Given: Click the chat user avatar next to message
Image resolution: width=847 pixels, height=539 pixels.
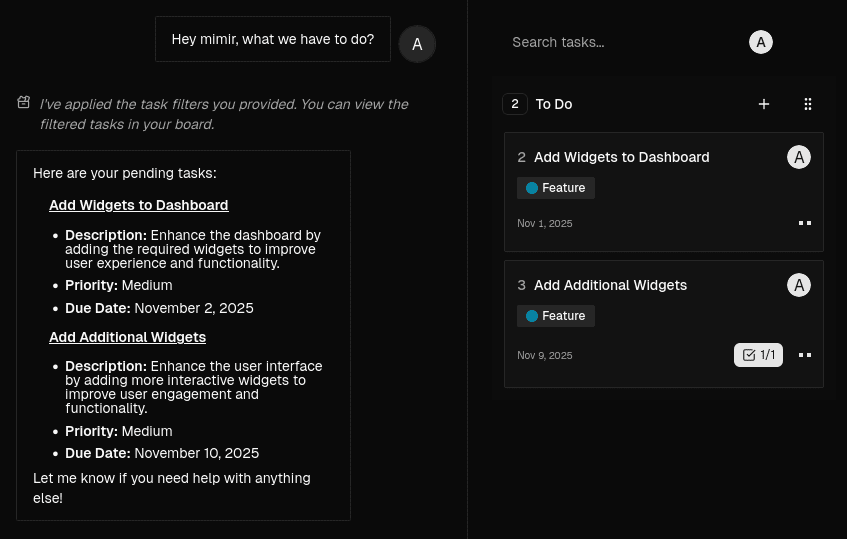Looking at the screenshot, I should tap(417, 44).
